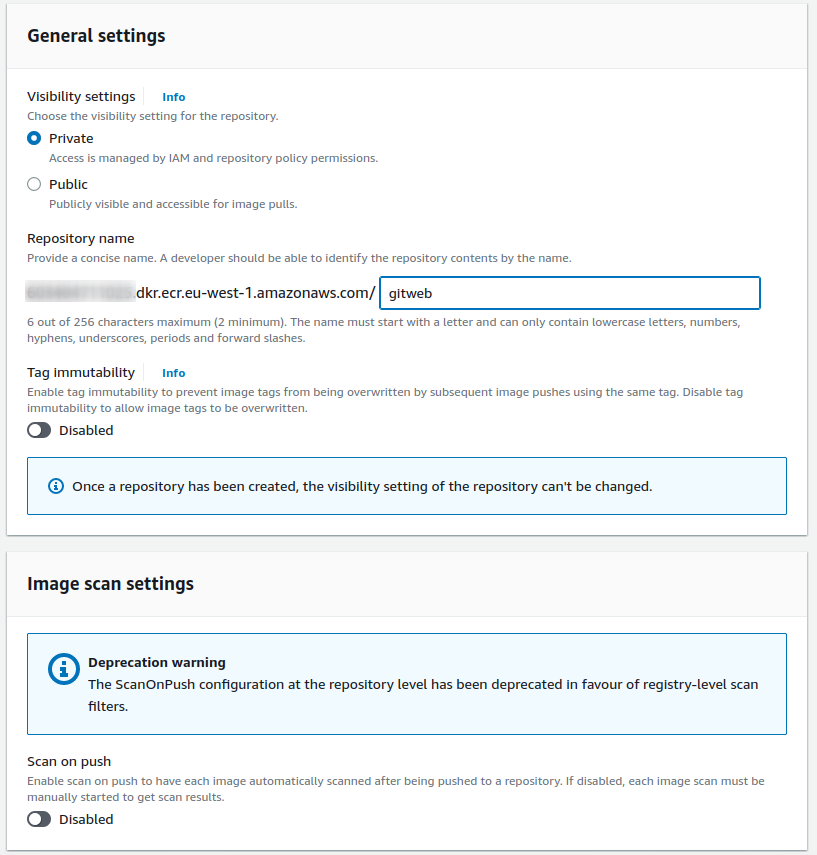This screenshot has width=817, height=855.
Task: Click the dkr.ecr.eu-west-1.amazonaws.com URL prefix
Action: click(255, 293)
